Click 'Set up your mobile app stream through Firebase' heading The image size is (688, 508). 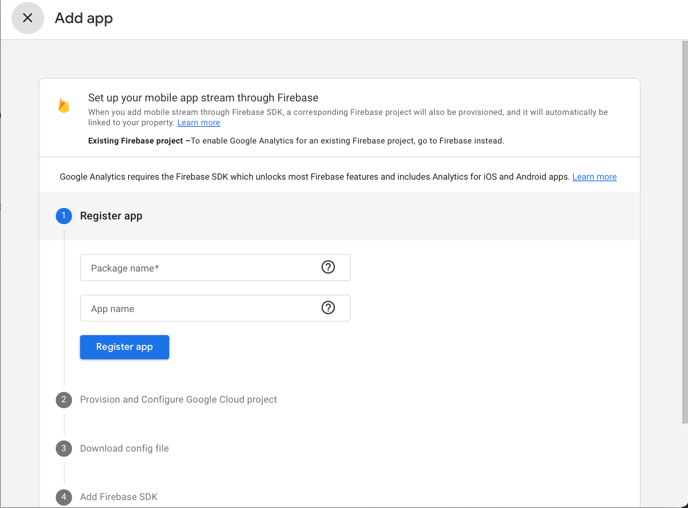(x=203, y=98)
